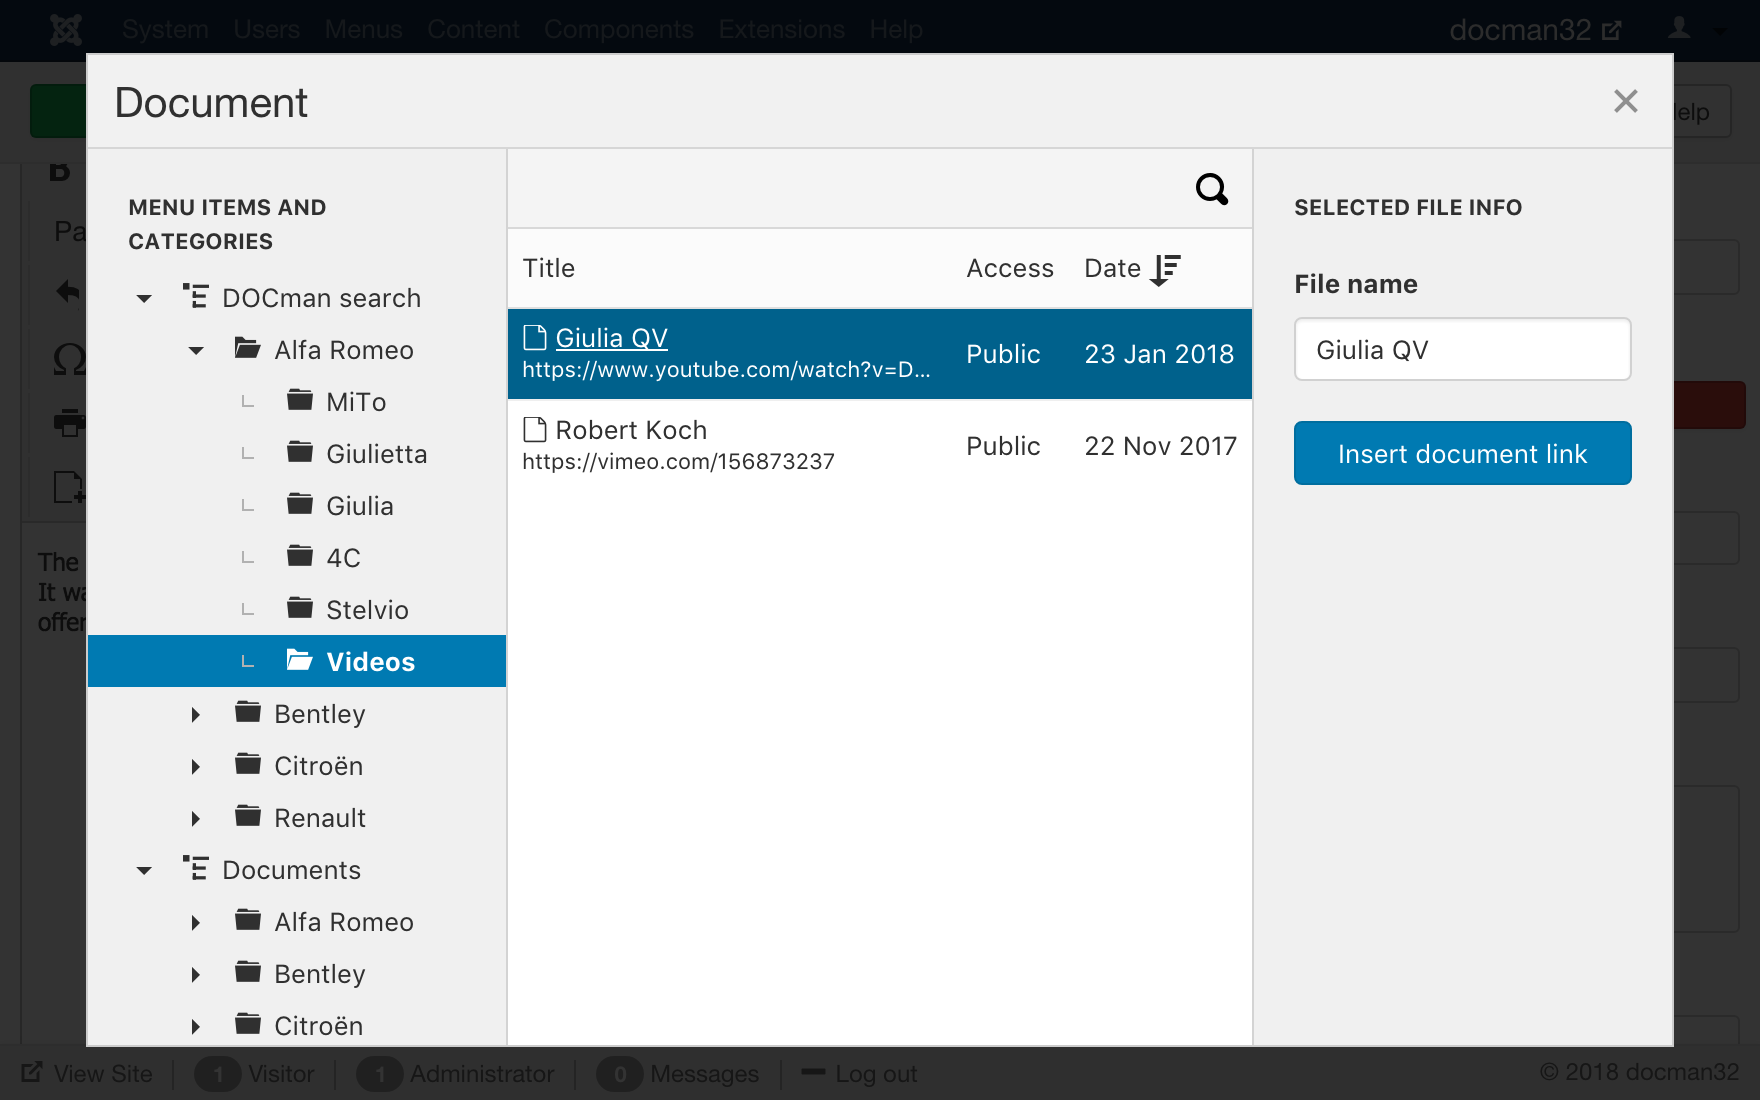Click the Robert Koch document file icon
Screen dimensions: 1760x1100
pyautogui.click(x=535, y=430)
